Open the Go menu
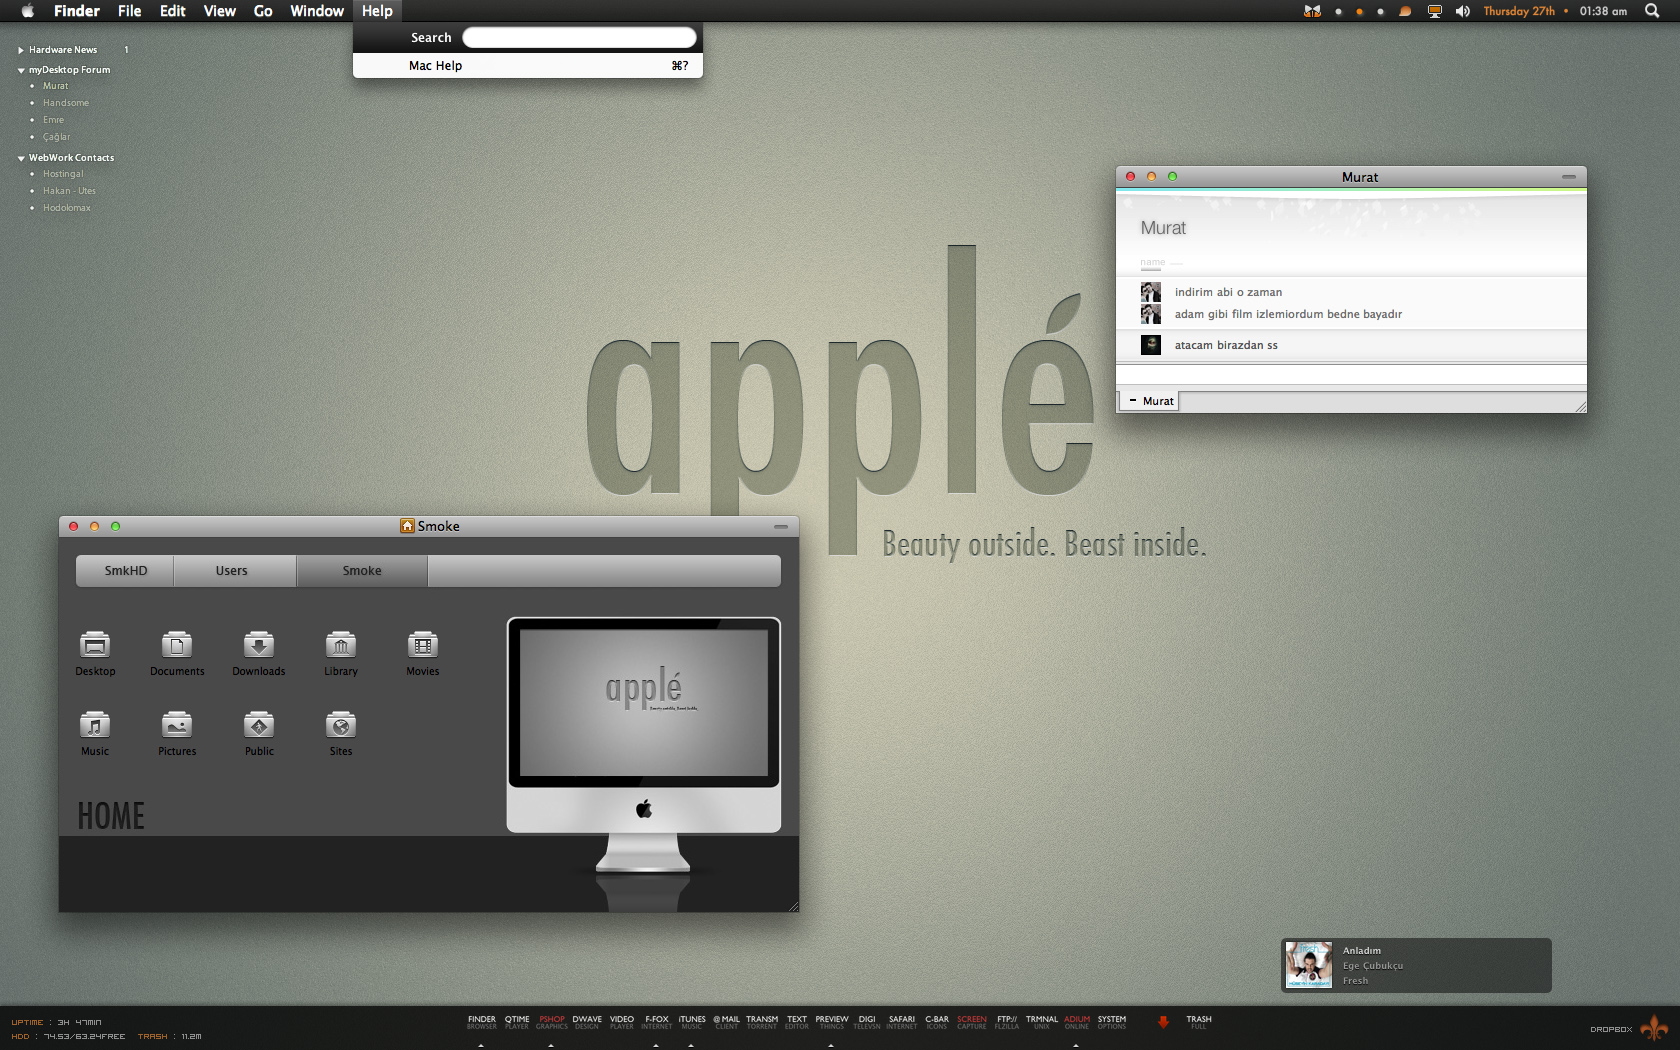 tap(263, 11)
